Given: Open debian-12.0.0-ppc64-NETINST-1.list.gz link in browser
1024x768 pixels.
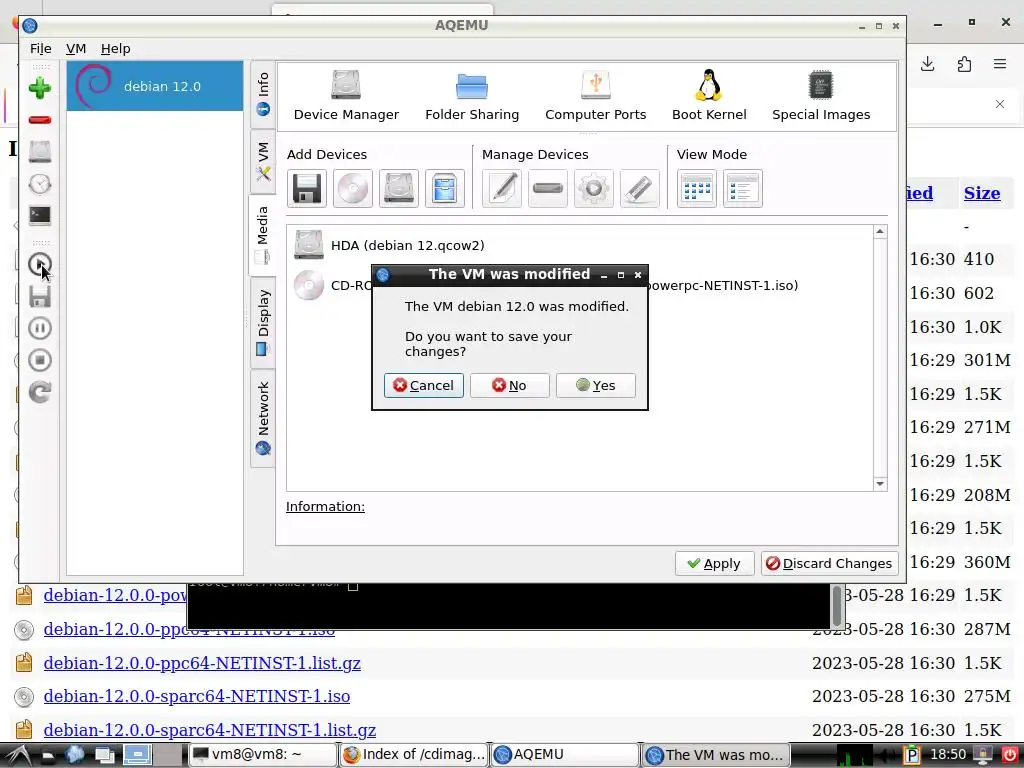Looking at the screenshot, I should 202,663.
